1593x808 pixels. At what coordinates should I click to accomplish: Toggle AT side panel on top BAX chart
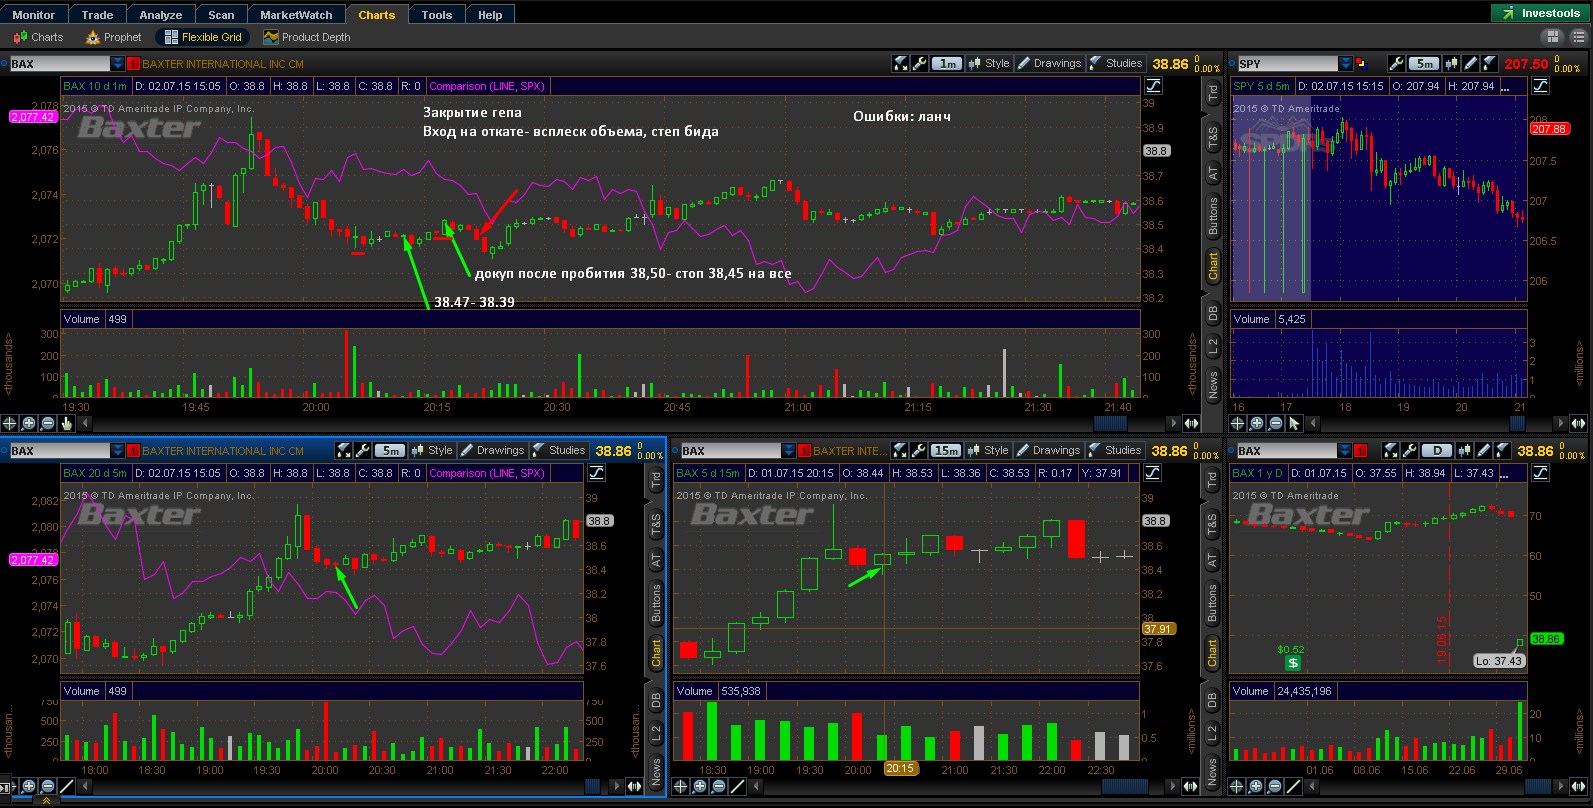[x=1213, y=173]
